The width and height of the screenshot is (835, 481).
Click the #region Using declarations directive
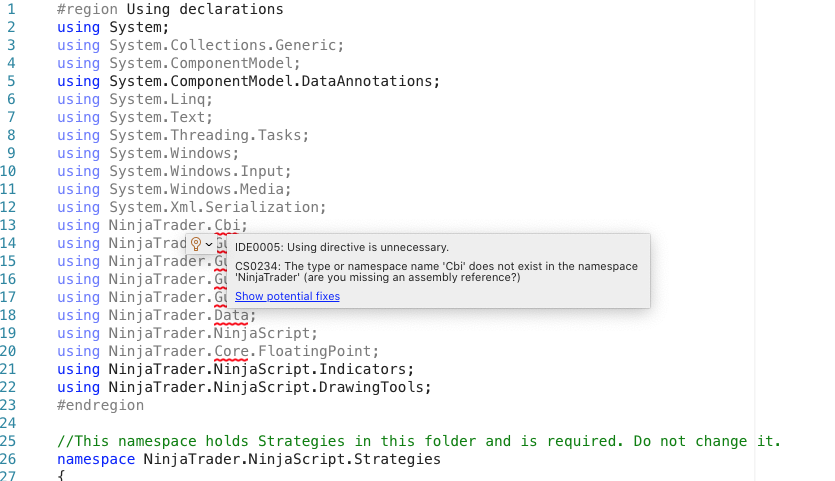pyautogui.click(x=170, y=9)
